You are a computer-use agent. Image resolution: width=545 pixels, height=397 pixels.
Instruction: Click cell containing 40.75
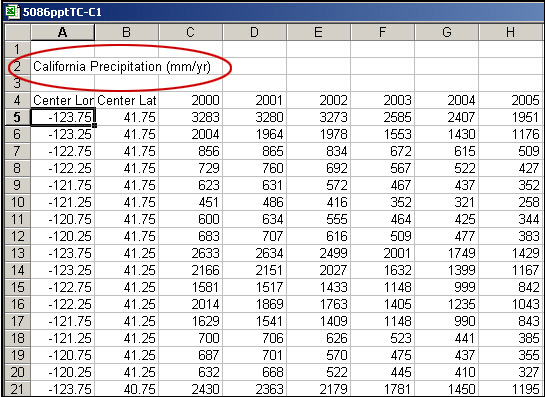click(127, 389)
